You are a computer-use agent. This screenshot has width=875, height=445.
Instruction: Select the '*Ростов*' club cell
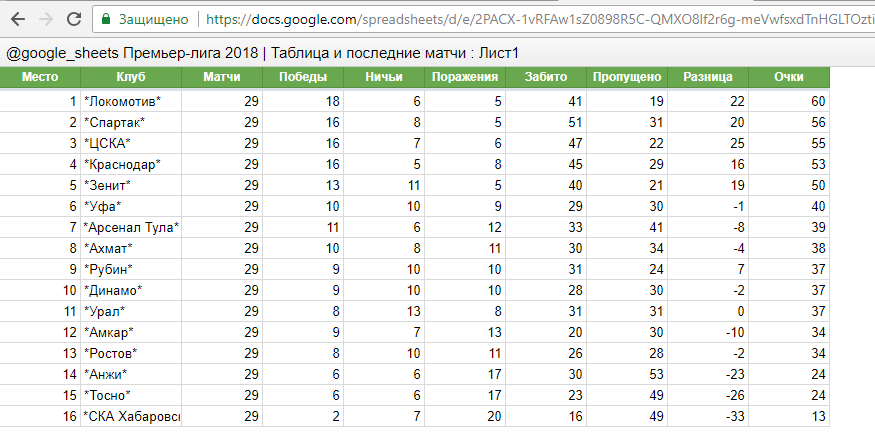click(131, 353)
